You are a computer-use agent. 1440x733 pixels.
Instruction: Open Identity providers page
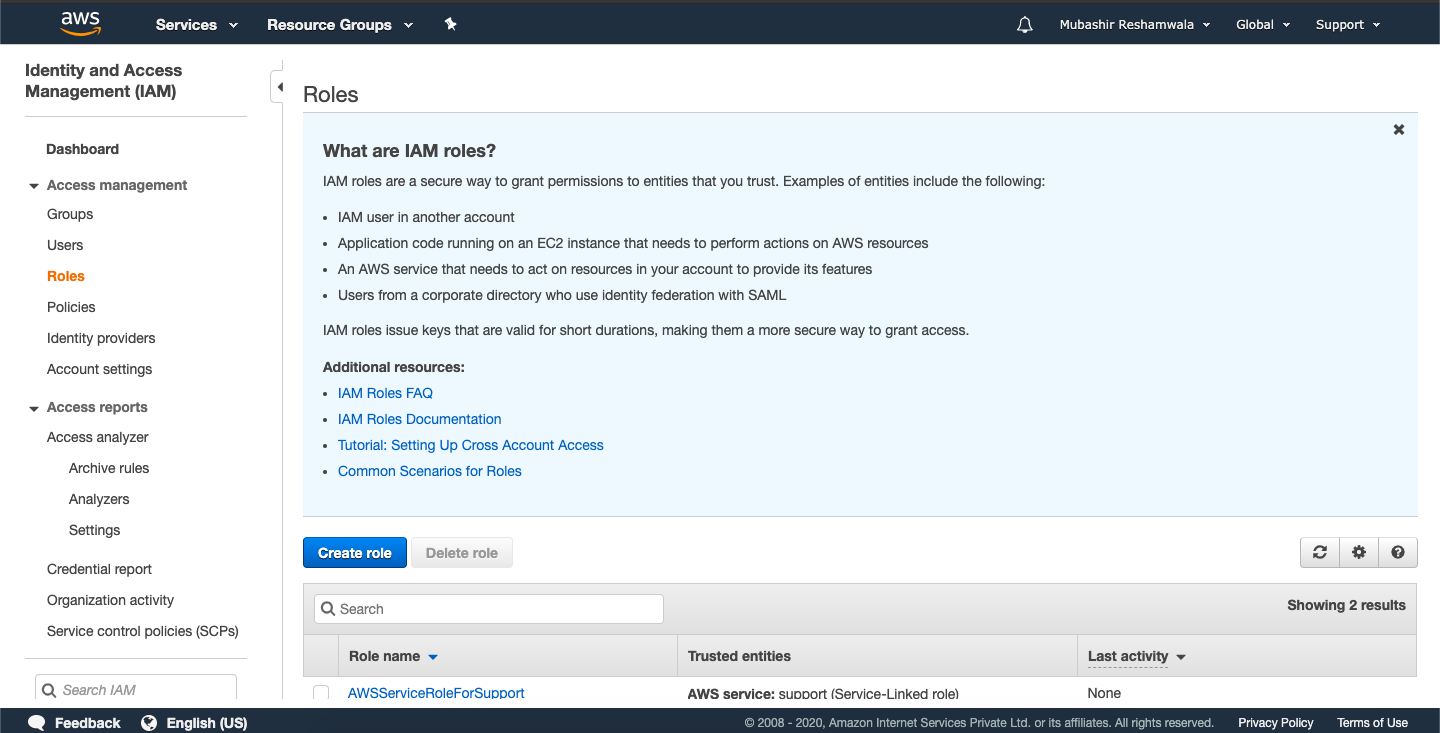(101, 338)
